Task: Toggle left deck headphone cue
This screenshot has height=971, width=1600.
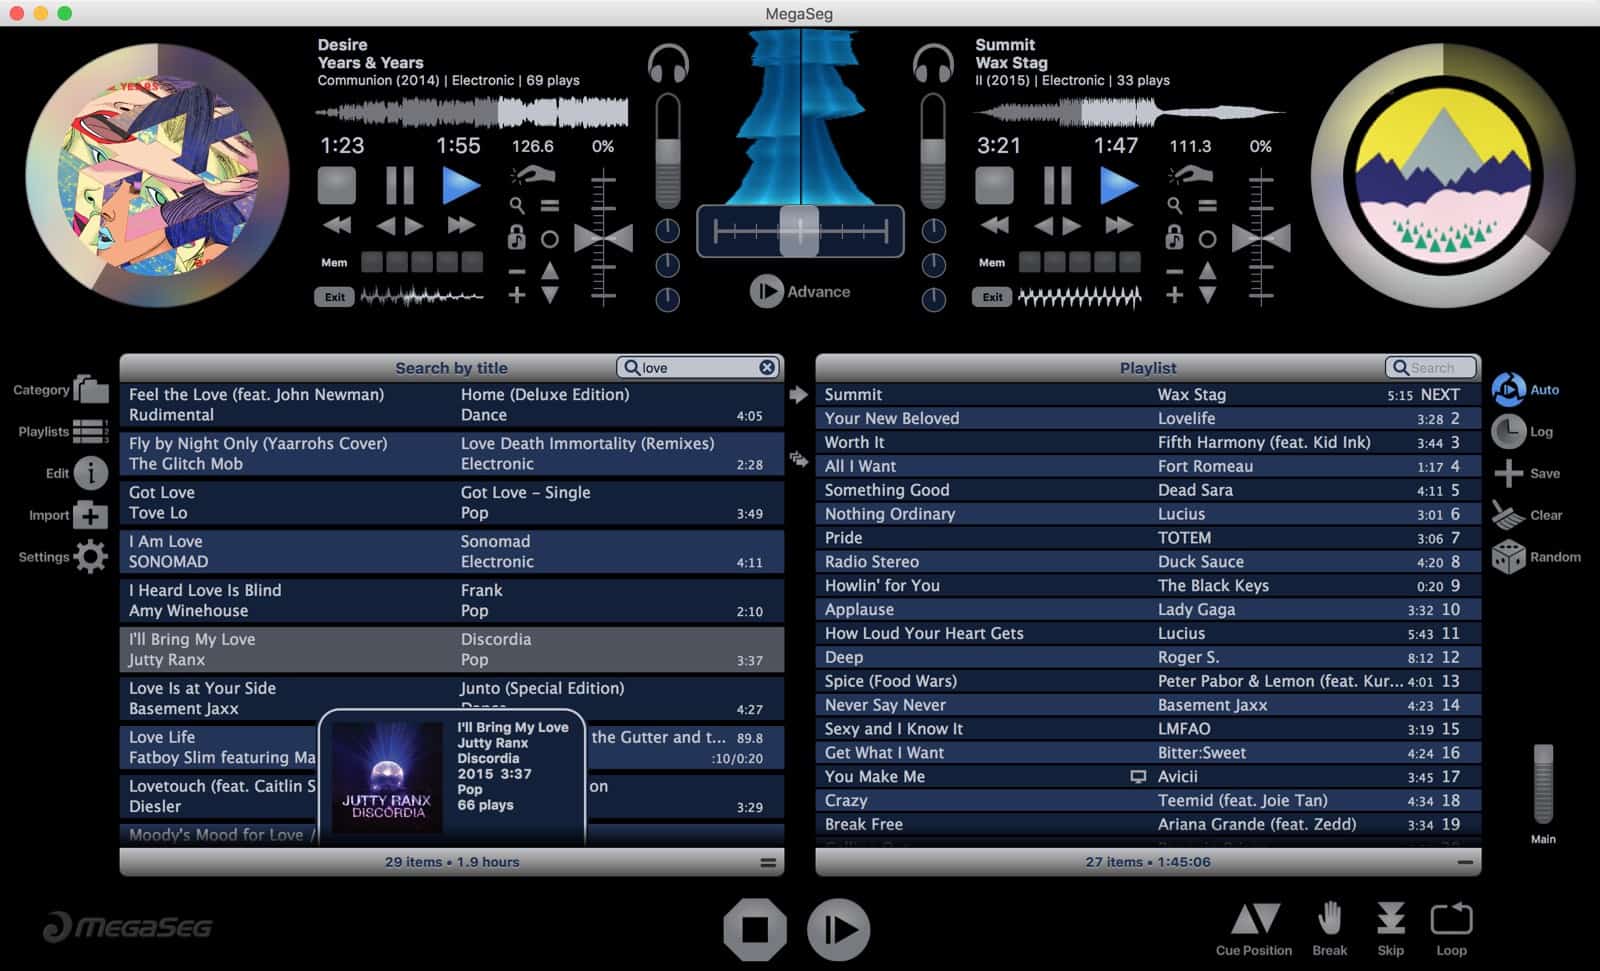Action: point(668,64)
